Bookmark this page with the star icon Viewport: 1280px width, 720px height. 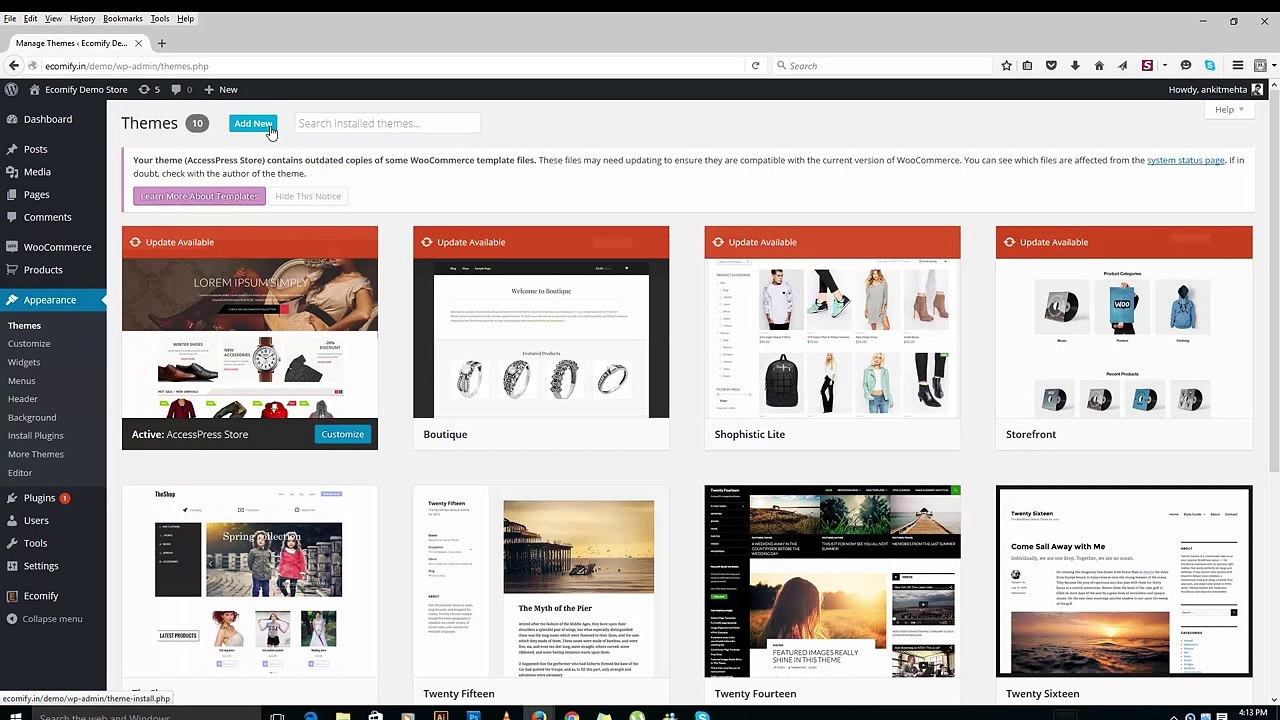click(x=1007, y=66)
